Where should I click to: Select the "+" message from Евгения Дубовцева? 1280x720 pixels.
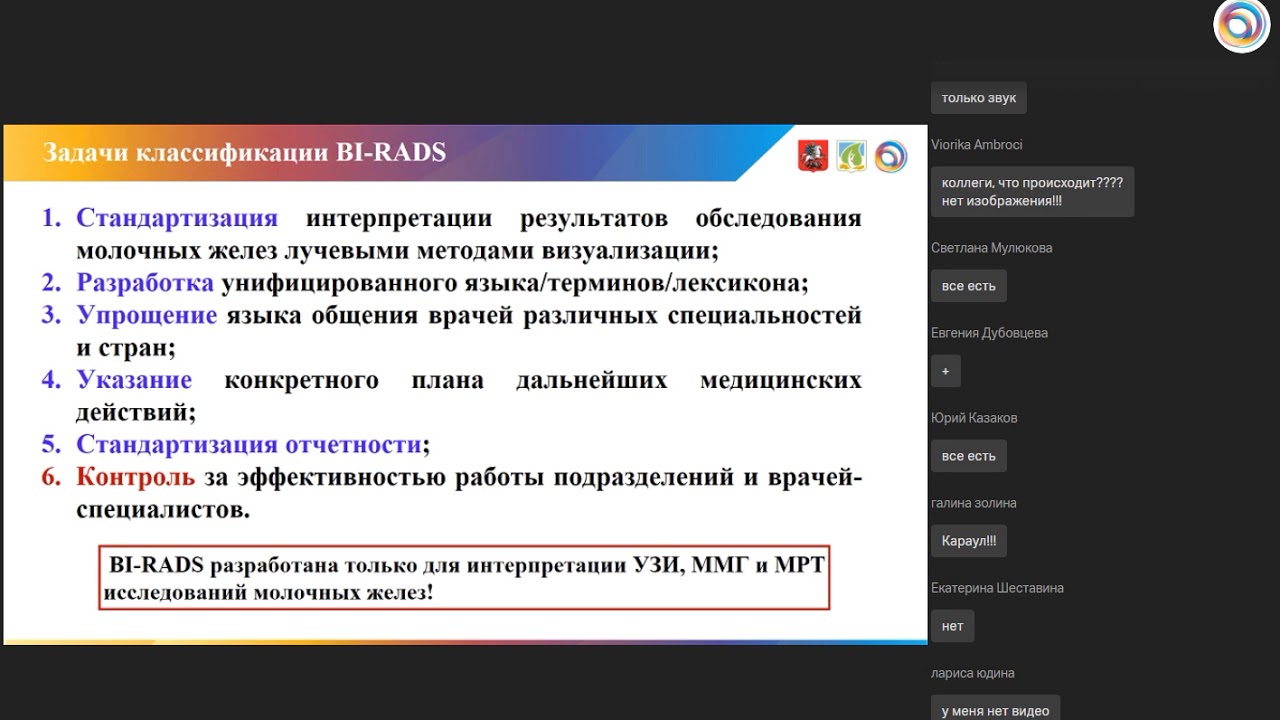(x=946, y=371)
